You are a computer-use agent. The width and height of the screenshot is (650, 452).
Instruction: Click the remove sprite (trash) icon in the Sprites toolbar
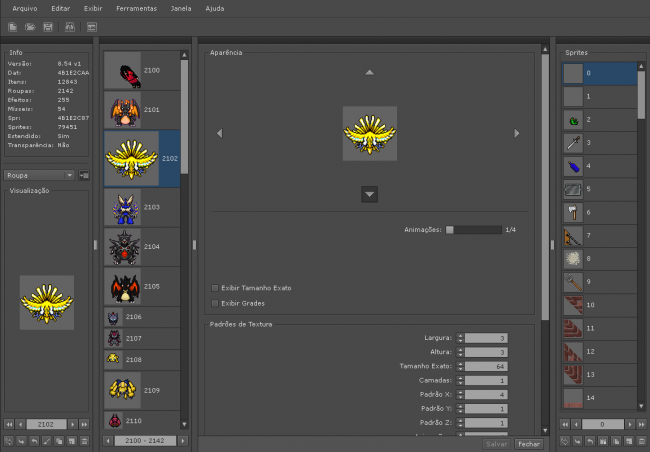642,441
